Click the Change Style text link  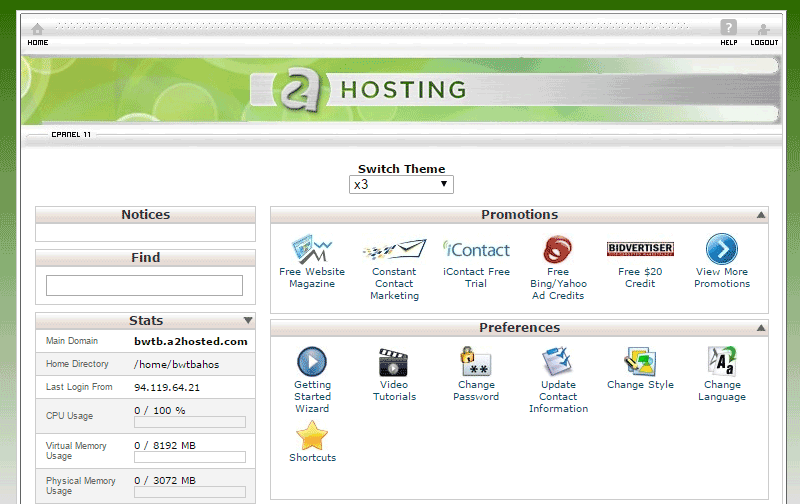pos(640,385)
